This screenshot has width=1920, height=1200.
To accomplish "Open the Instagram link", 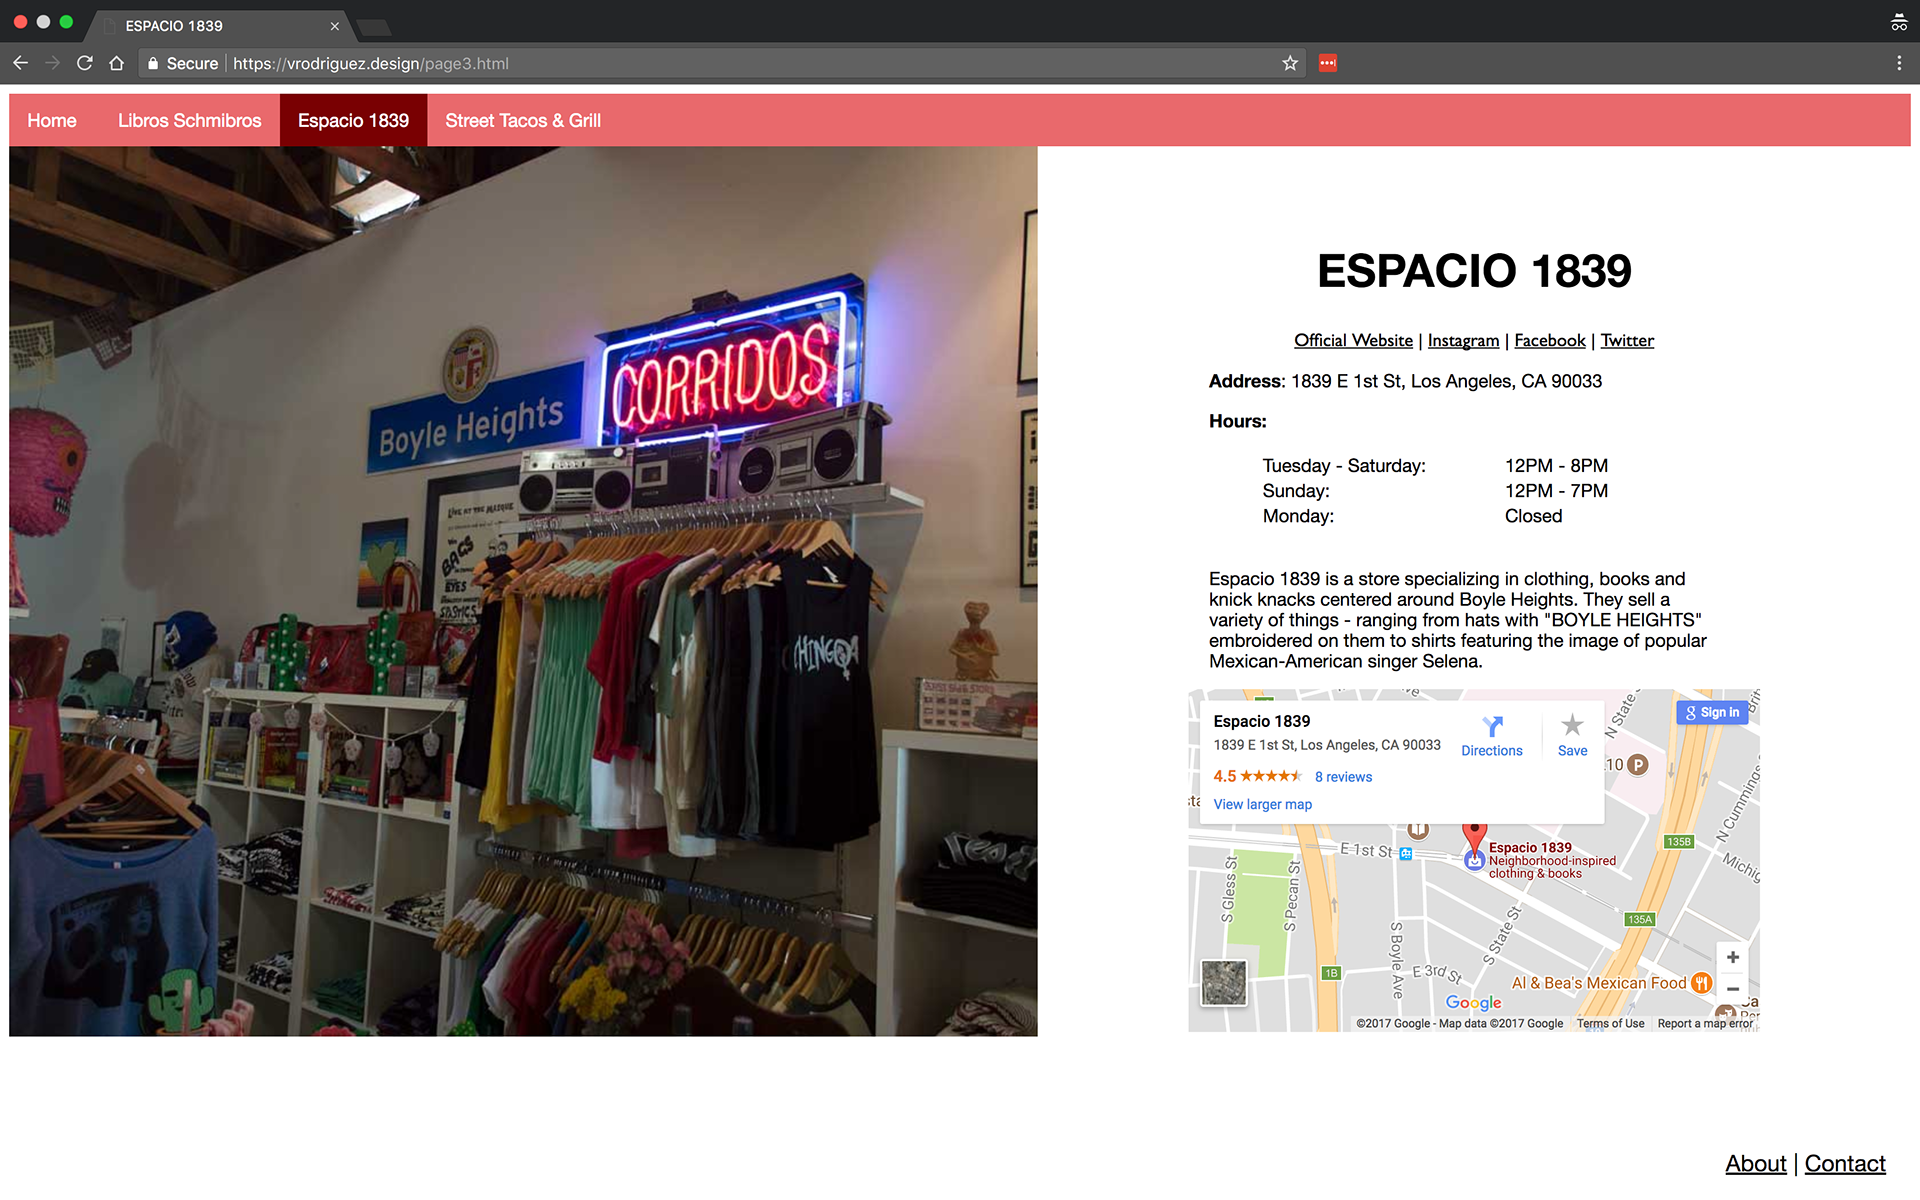I will [1463, 340].
